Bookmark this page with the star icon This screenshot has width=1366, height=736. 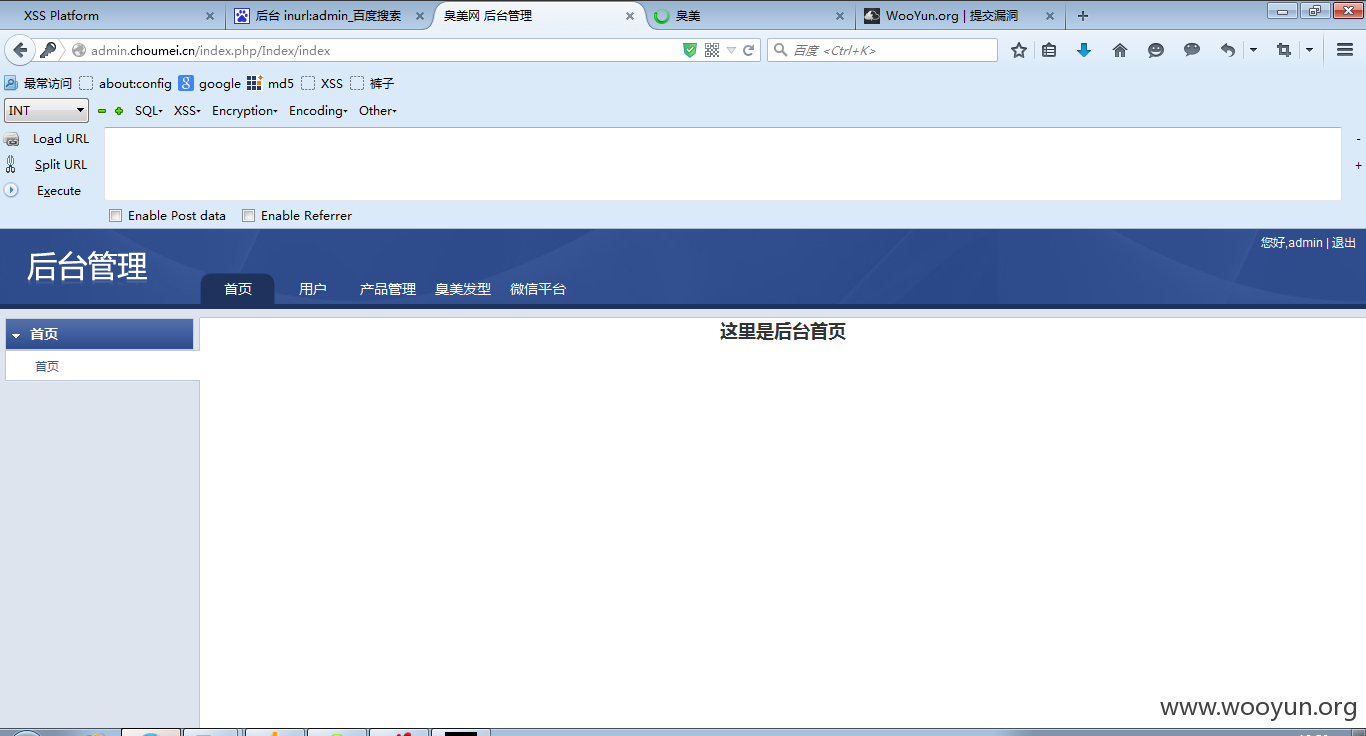point(1018,50)
